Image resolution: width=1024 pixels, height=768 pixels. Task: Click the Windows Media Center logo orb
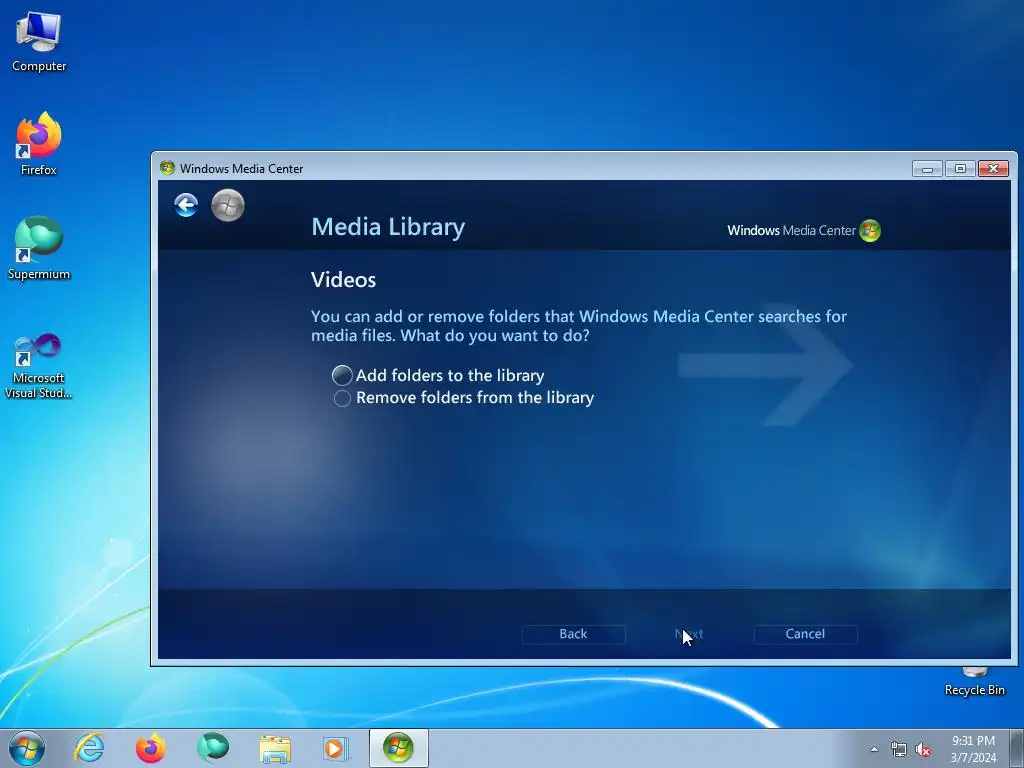click(x=870, y=231)
